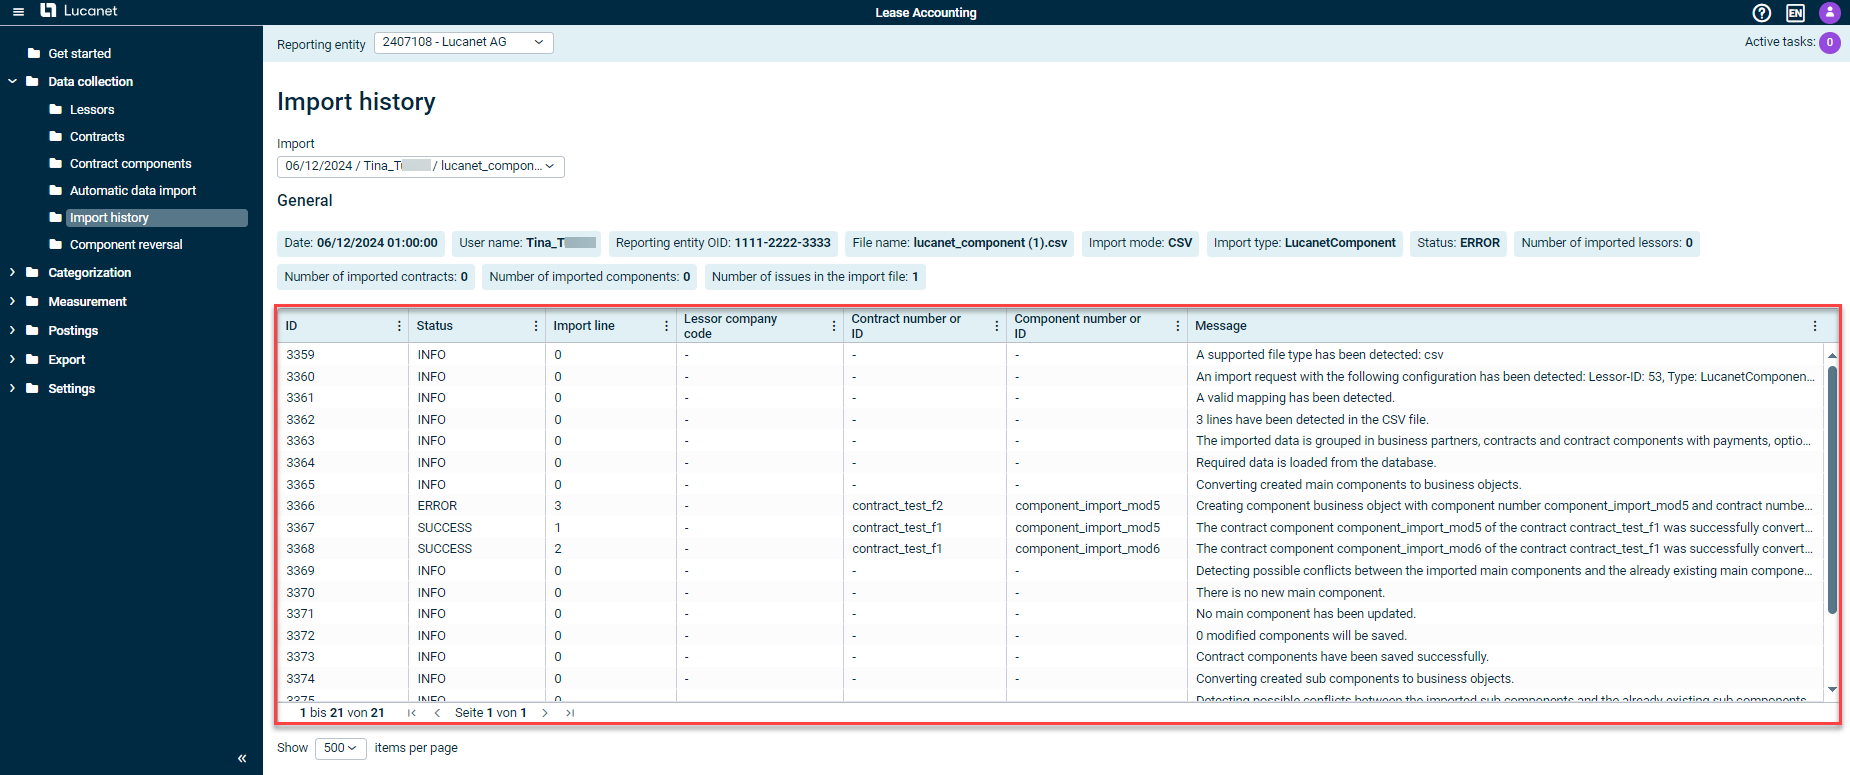The width and height of the screenshot is (1850, 775).
Task: Click scrollbar up arrow in table
Action: 1832,355
